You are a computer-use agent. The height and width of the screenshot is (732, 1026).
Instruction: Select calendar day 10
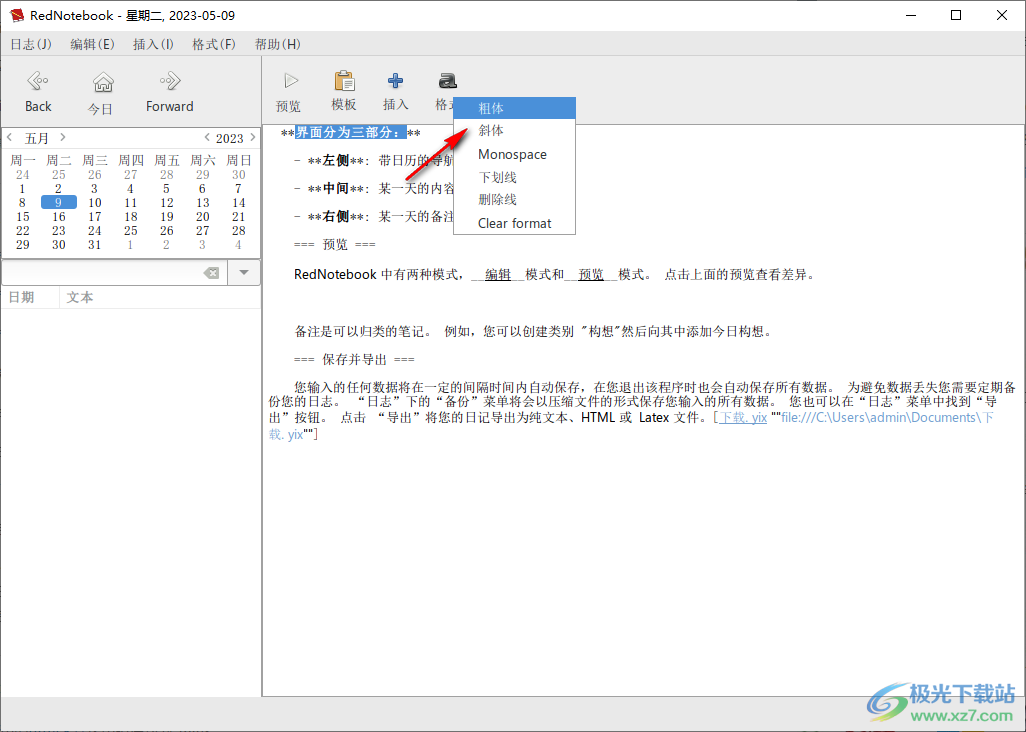(x=95, y=202)
